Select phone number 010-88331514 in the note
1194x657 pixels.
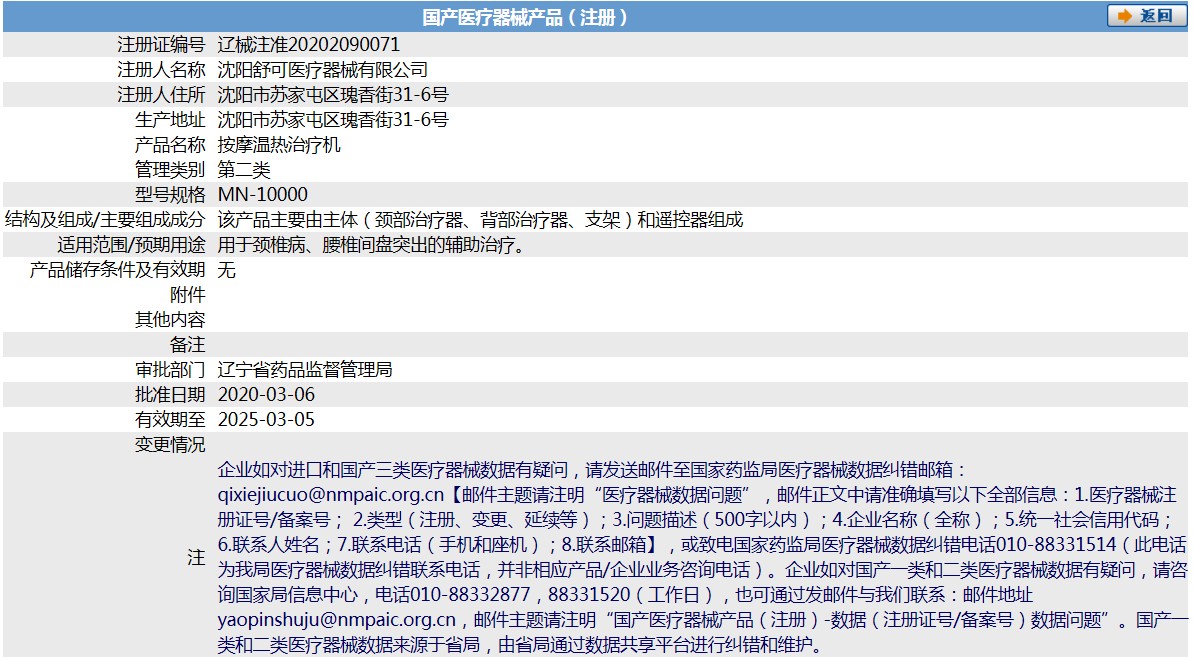point(1056,545)
